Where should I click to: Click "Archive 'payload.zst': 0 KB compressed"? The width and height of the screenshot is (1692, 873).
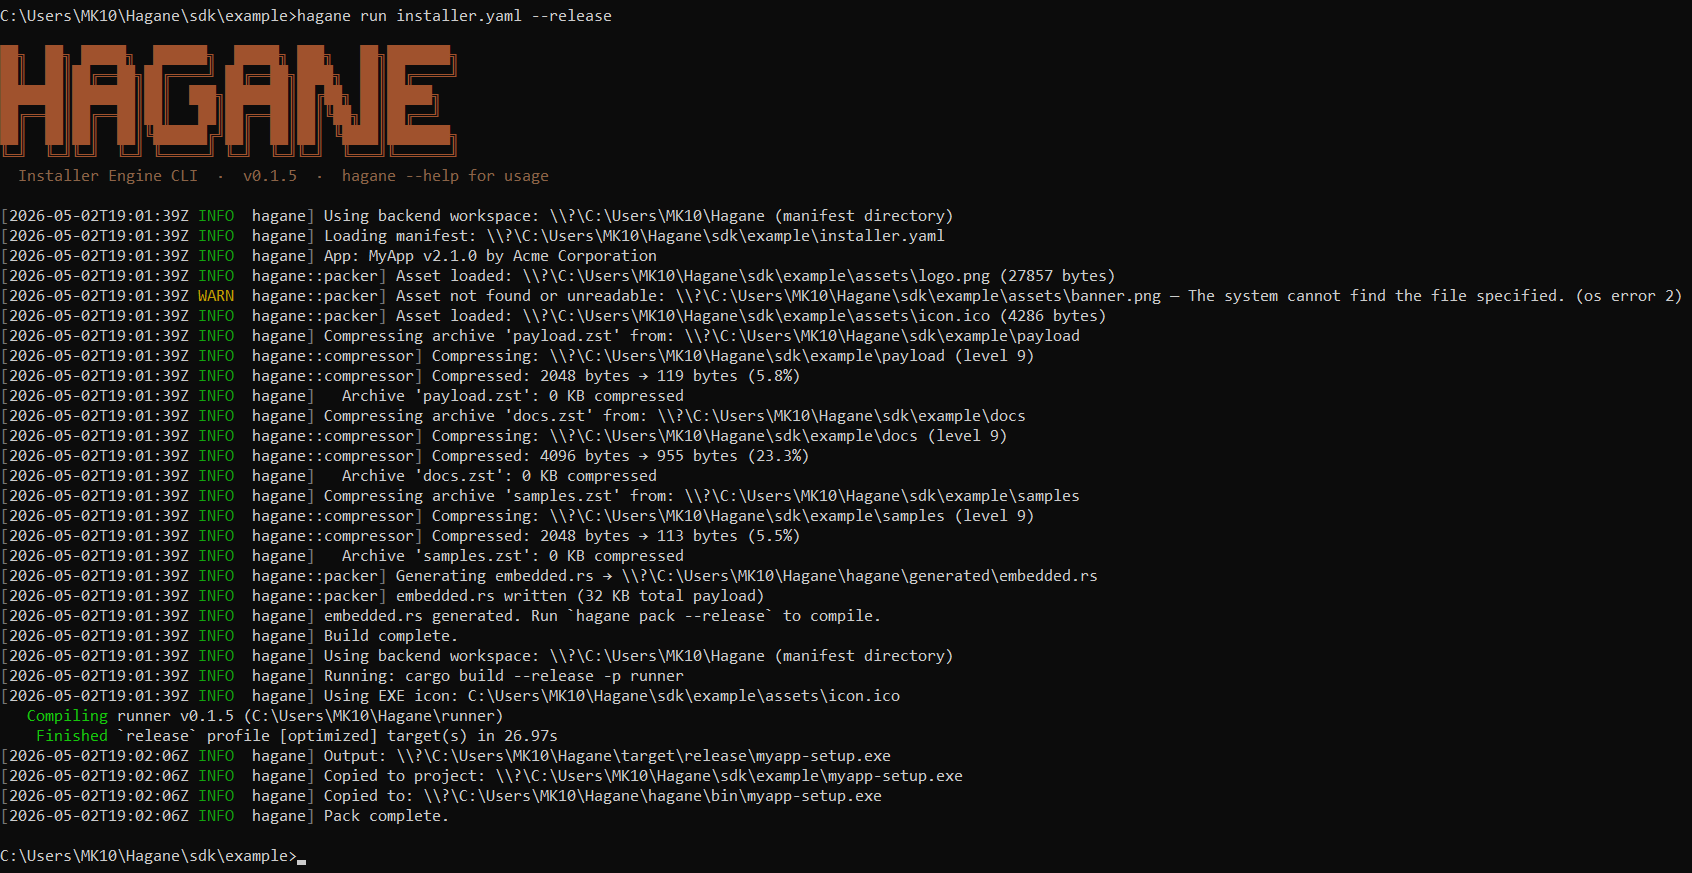point(513,396)
